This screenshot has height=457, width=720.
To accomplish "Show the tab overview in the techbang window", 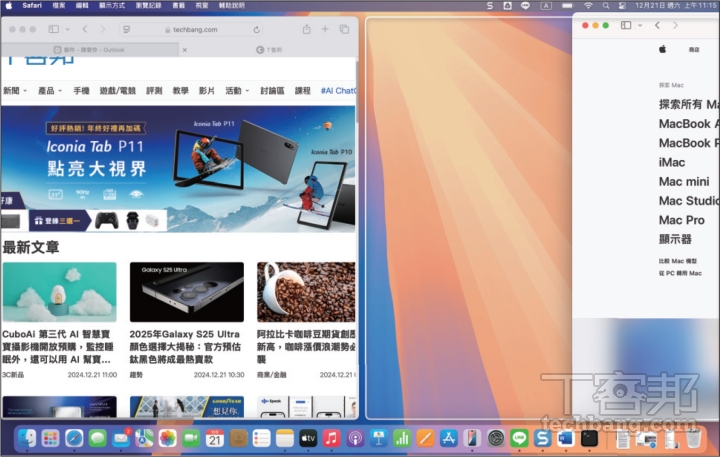I will coord(344,29).
